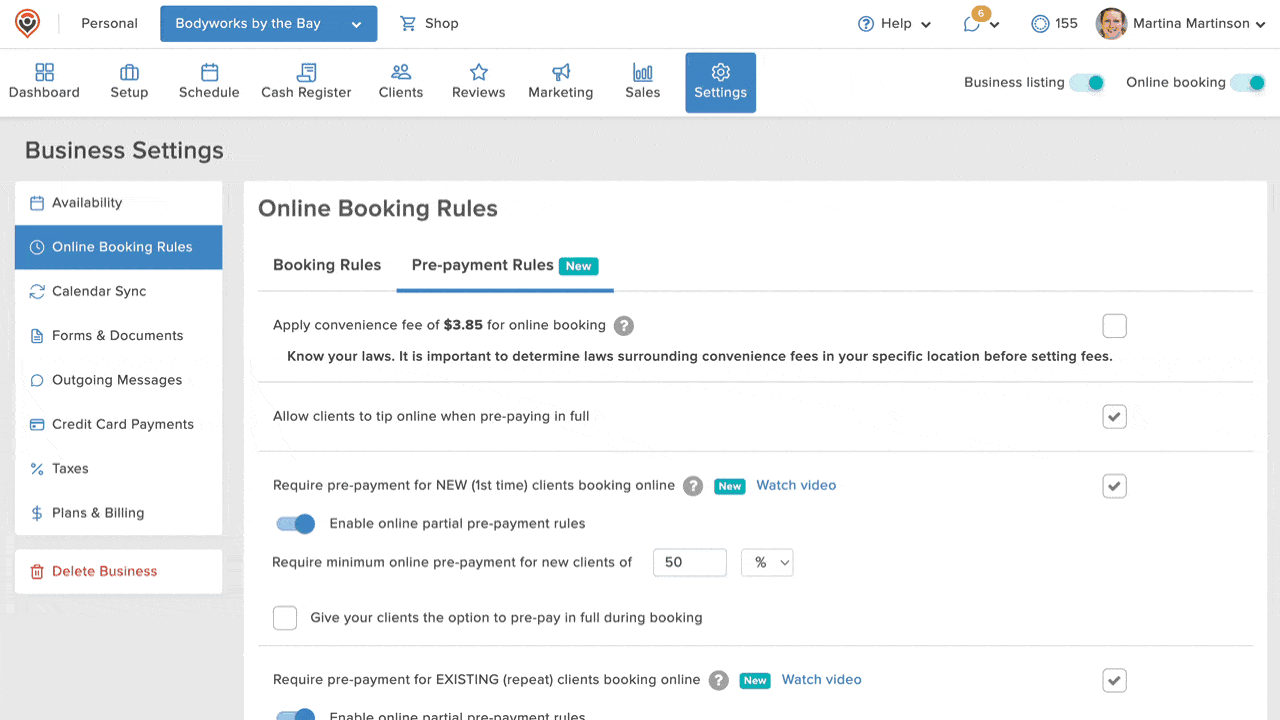Viewport: 1280px width, 720px height.
Task: Open the Sales chart icon
Action: 643,72
